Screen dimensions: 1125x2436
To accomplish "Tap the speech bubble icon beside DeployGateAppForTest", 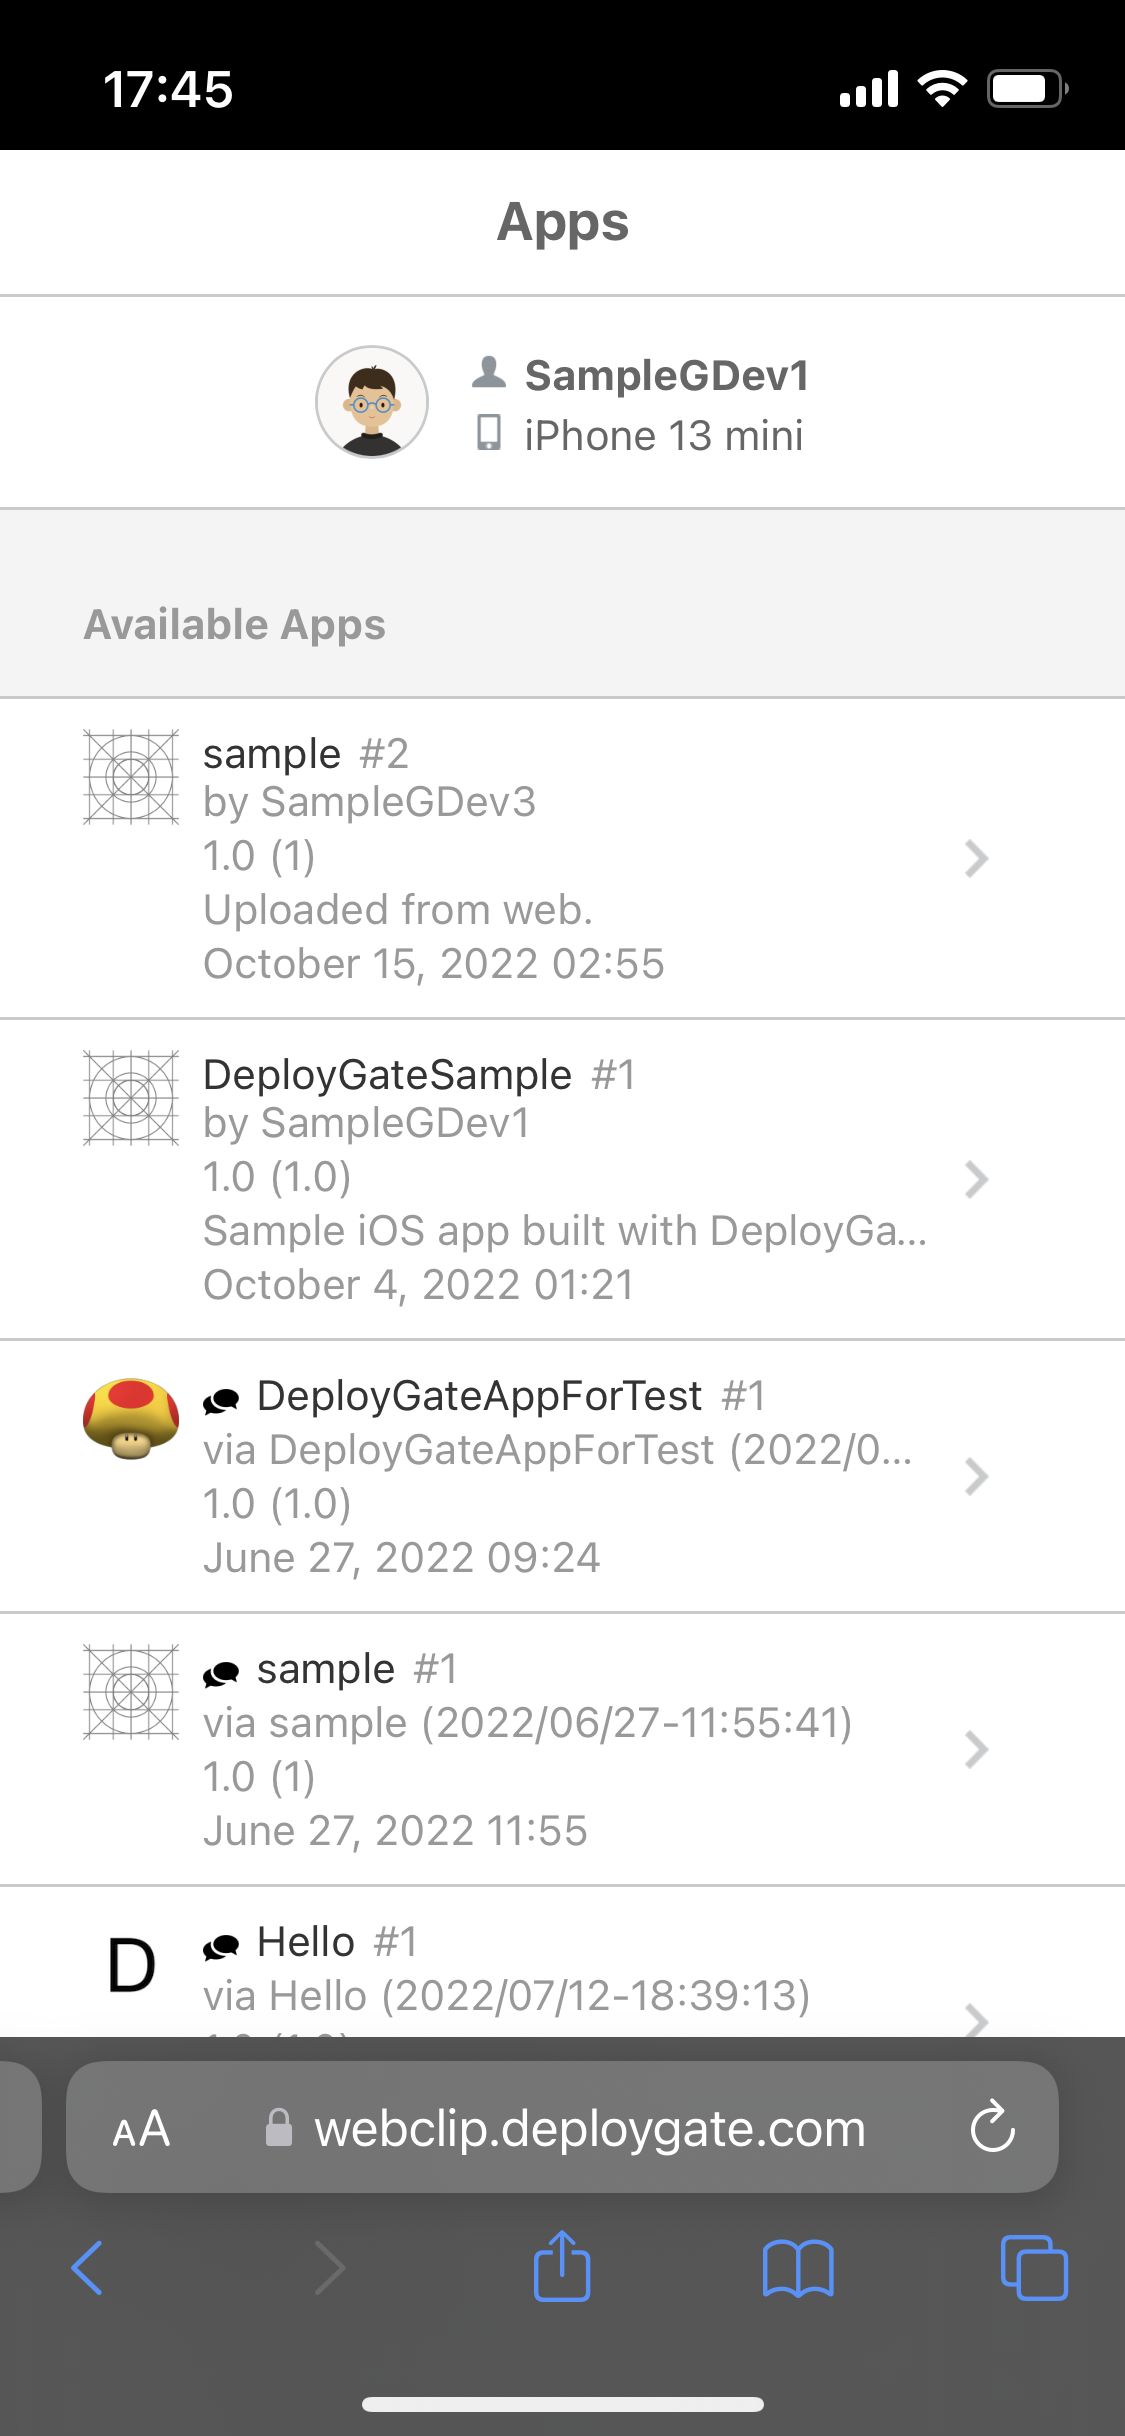I will pos(221,1401).
